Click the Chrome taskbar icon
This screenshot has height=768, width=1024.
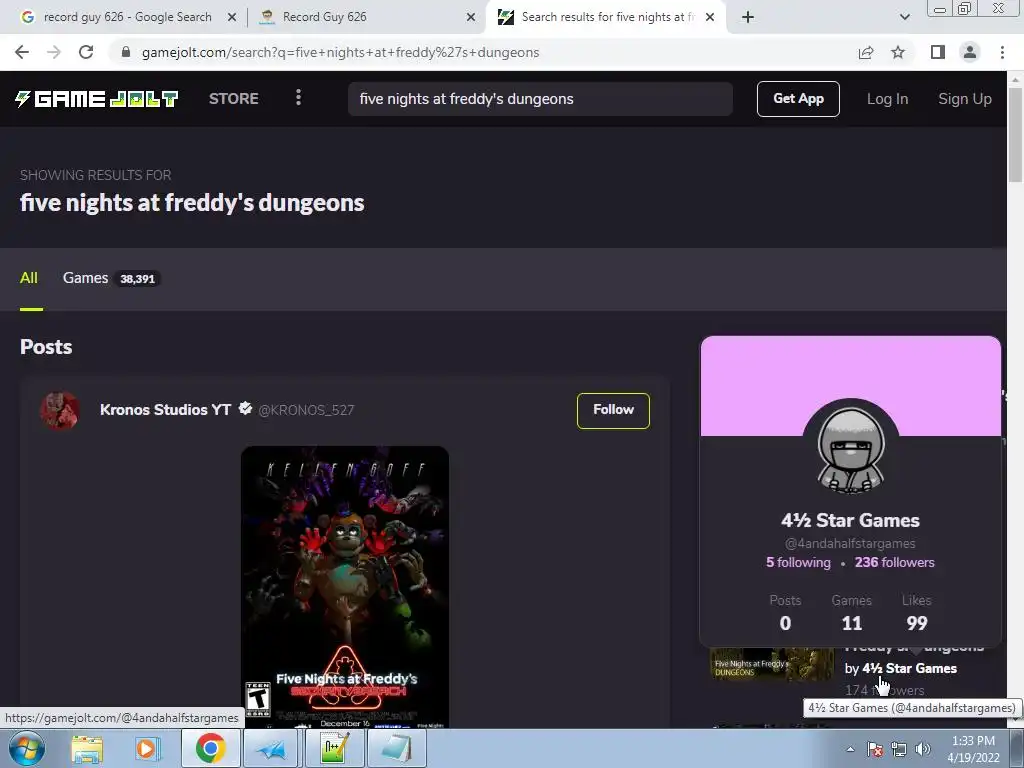coord(210,748)
